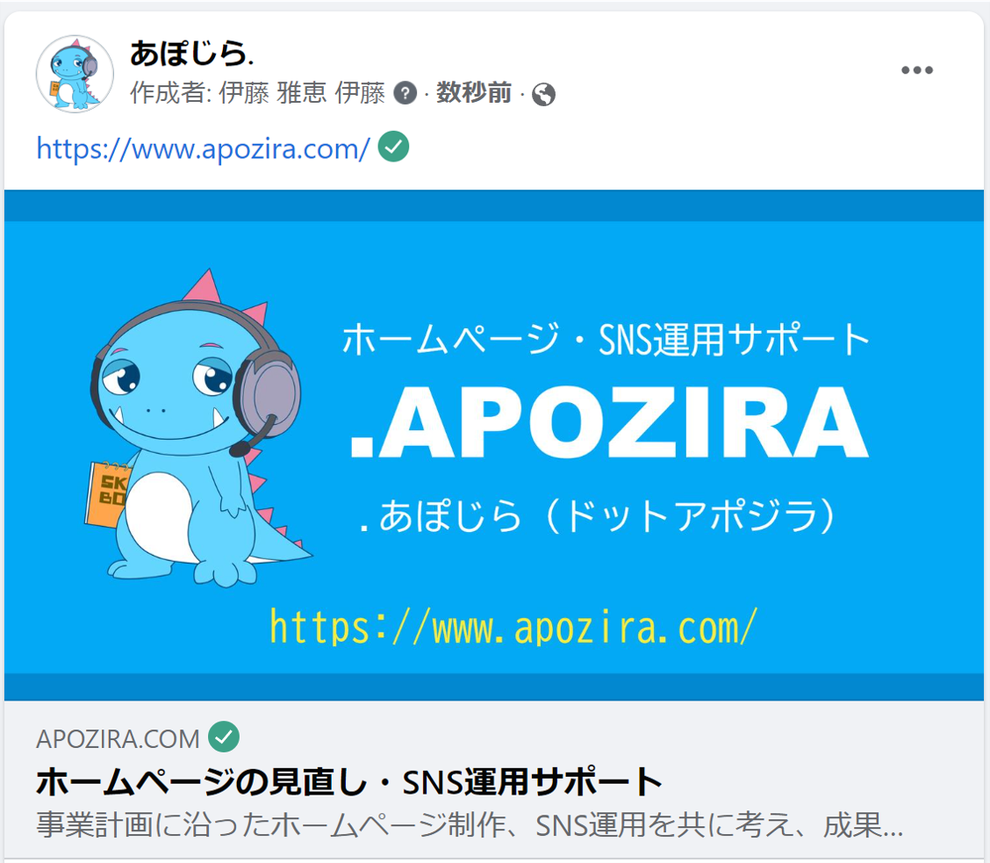990x863 pixels.
Task: Click the globe public audience icon
Action: pyautogui.click(x=544, y=95)
